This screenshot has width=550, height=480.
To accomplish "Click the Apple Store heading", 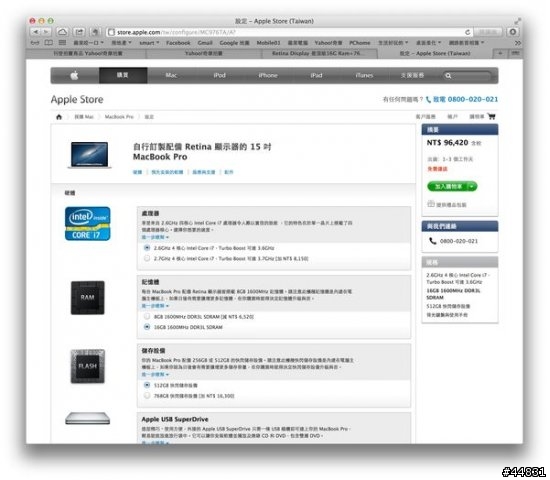I will coord(77,99).
